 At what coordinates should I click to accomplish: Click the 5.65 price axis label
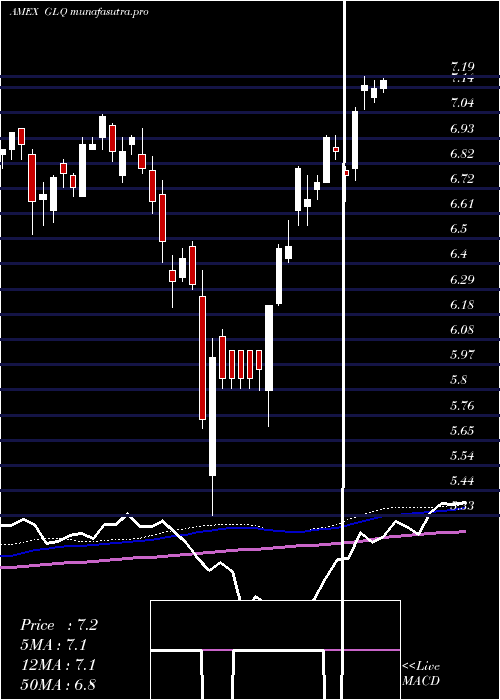click(x=462, y=431)
